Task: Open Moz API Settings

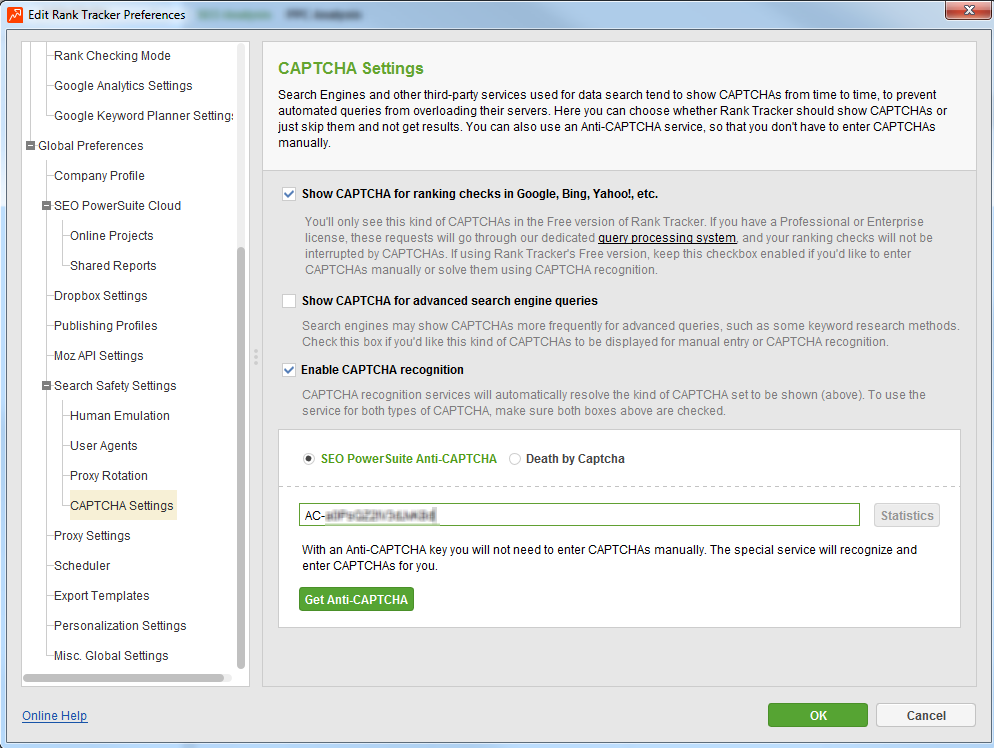Action: [x=99, y=356]
